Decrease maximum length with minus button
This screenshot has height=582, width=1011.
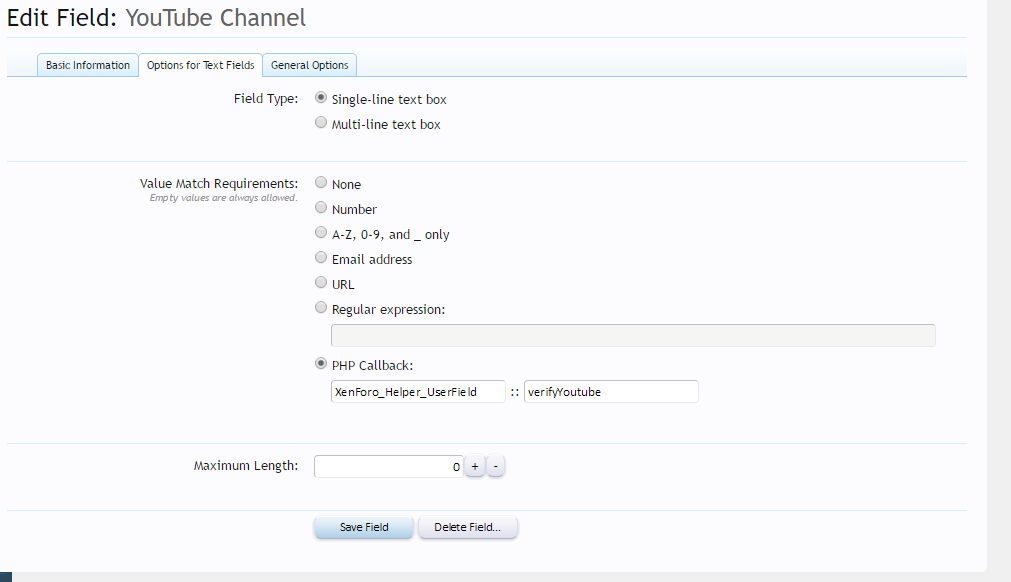496,467
